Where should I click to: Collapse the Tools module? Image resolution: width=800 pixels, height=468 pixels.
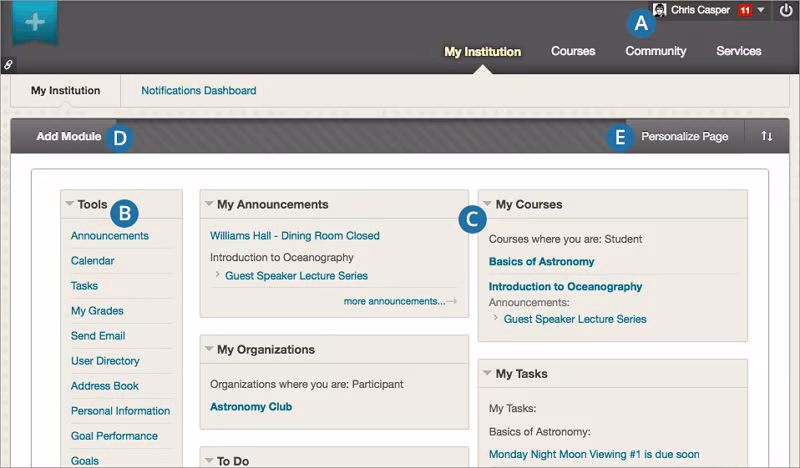pos(69,204)
